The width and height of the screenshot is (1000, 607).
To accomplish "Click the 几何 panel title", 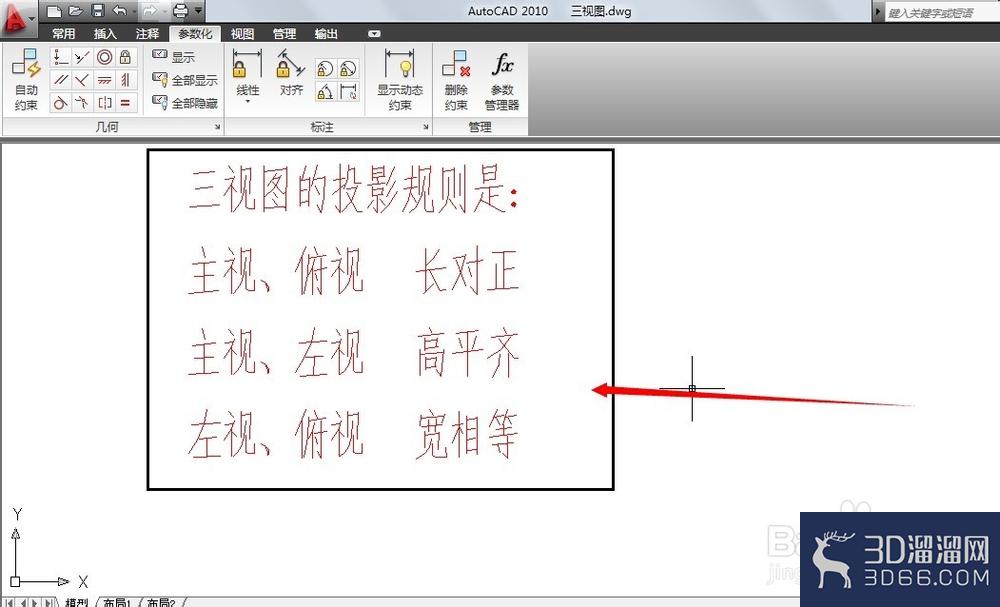I will (x=107, y=127).
